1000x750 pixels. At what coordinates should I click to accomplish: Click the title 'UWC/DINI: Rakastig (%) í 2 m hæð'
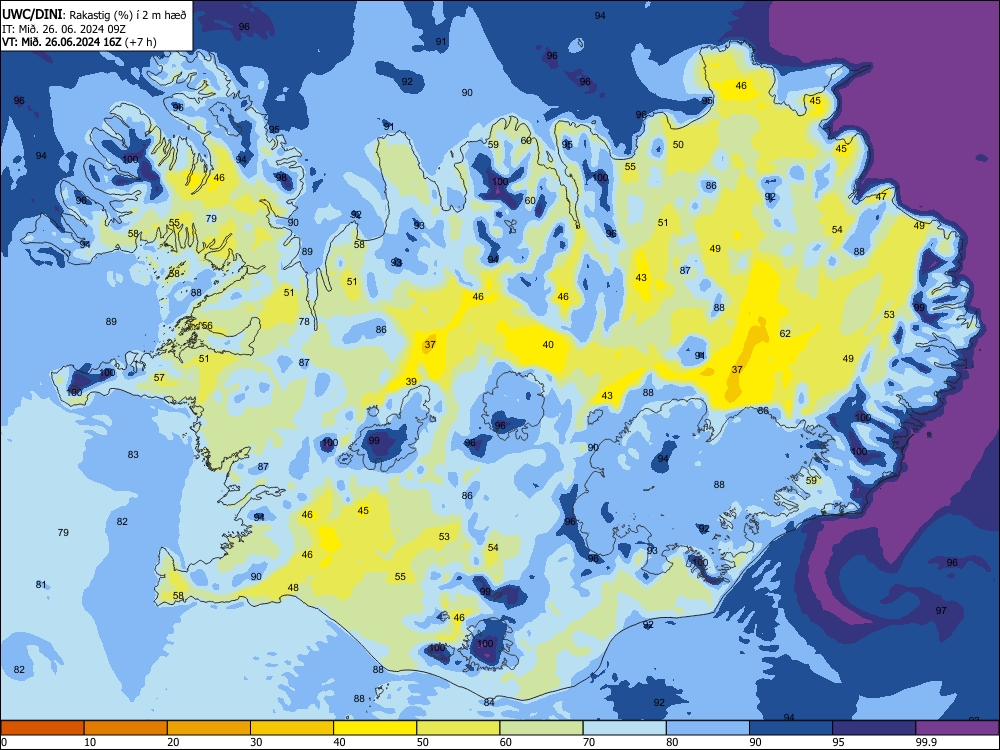pyautogui.click(x=94, y=13)
